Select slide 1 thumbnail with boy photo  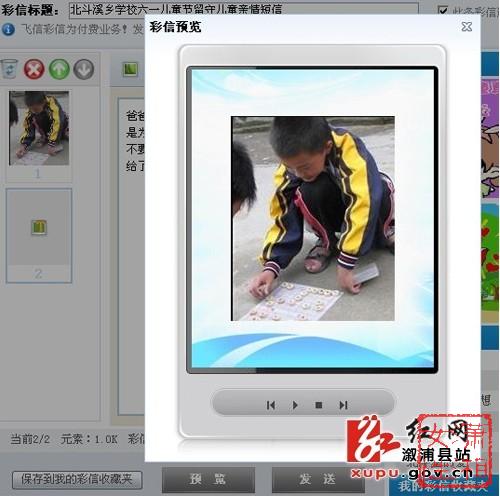[x=39, y=128]
